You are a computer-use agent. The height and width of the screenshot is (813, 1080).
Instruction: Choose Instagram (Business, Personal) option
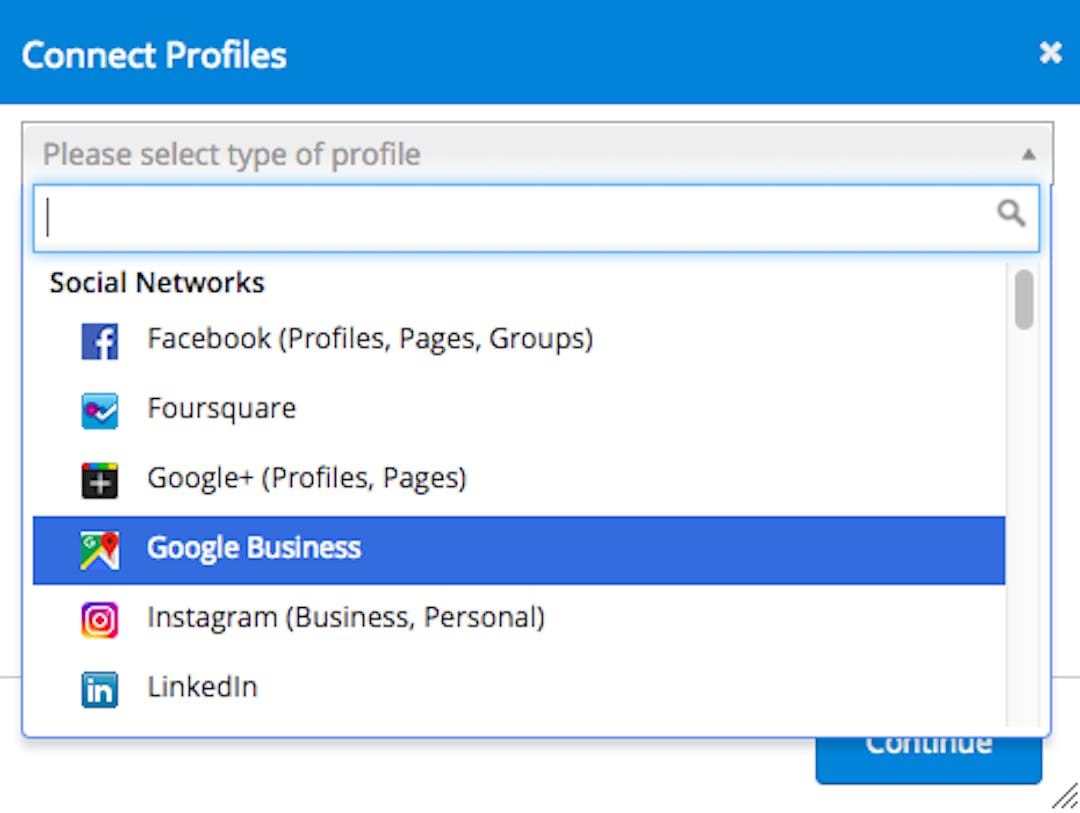519,619
